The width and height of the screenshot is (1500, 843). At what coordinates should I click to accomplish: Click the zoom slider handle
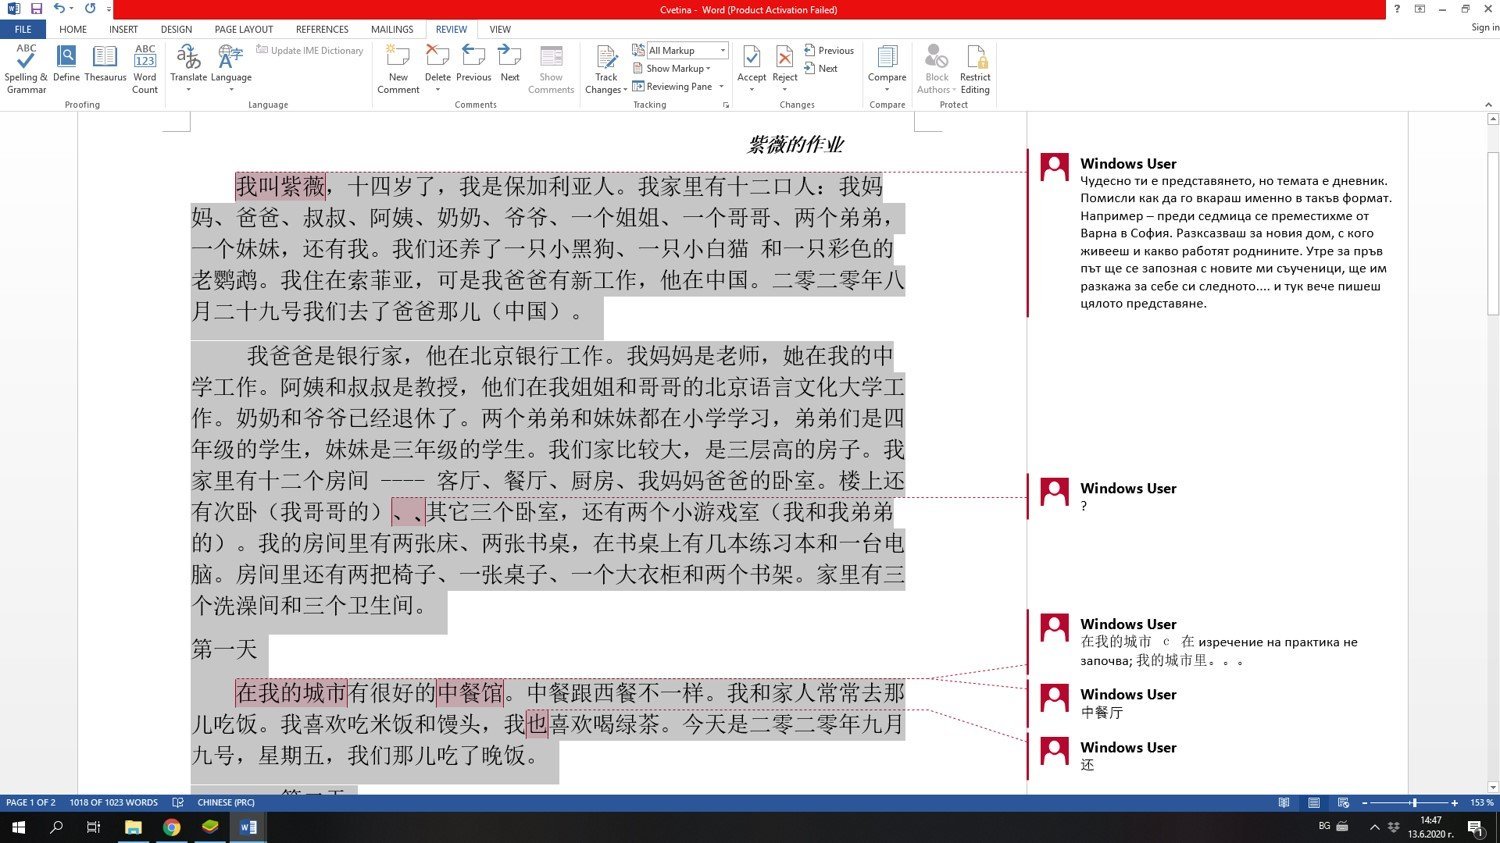click(1414, 803)
